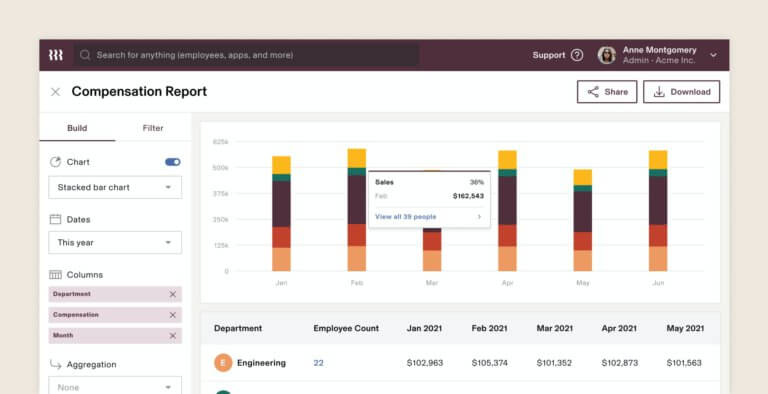Click the Compensation Report title
The width and height of the screenshot is (768, 394).
pos(139,92)
